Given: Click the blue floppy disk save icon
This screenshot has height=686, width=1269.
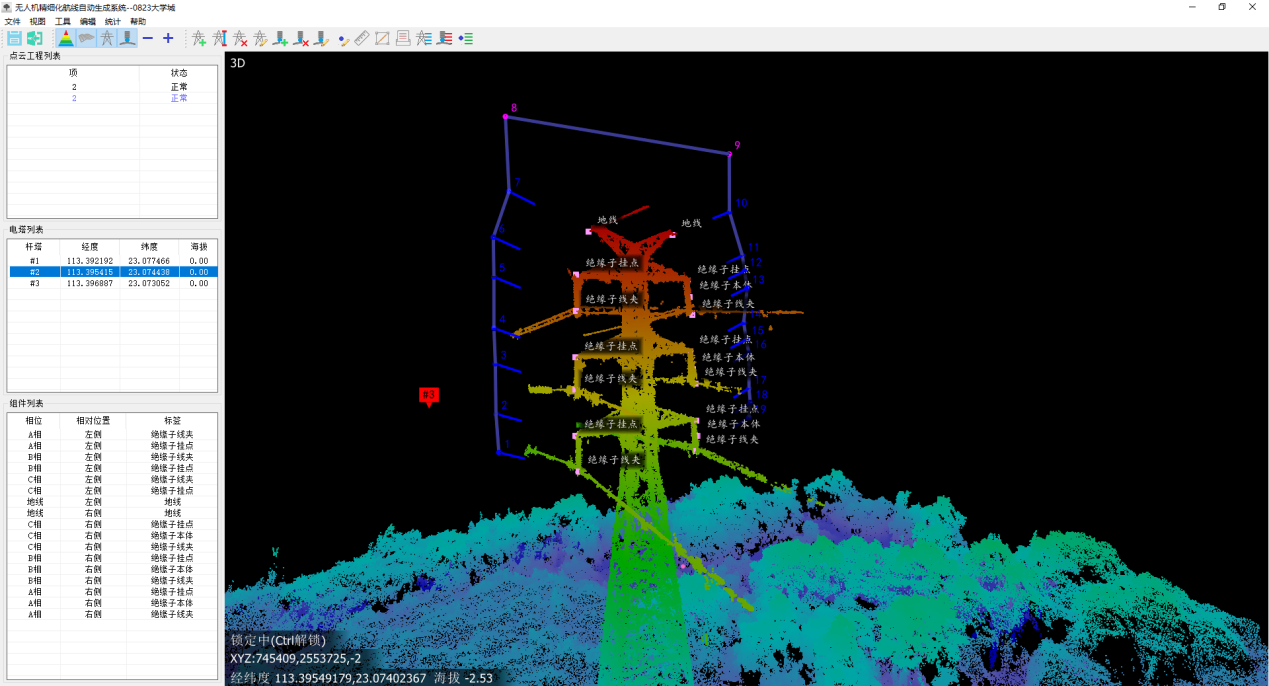Looking at the screenshot, I should tap(15, 38).
